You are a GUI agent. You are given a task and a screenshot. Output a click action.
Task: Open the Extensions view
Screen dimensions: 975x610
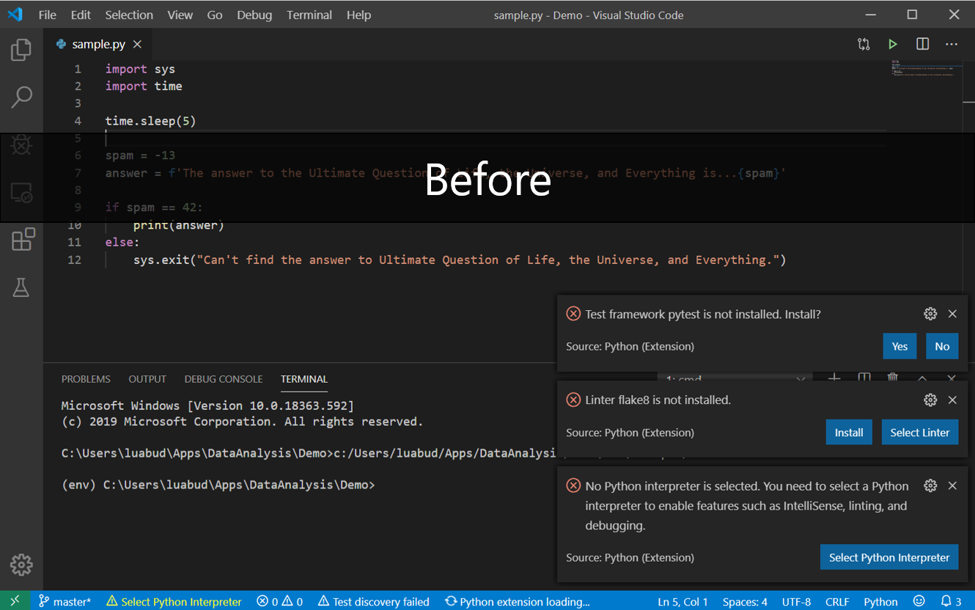21,240
